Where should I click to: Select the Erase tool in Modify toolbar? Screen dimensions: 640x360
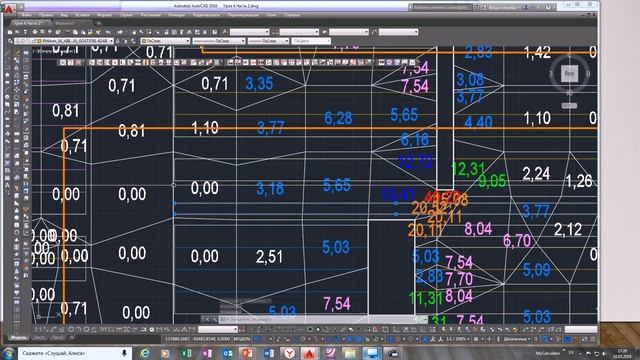click(x=17, y=53)
